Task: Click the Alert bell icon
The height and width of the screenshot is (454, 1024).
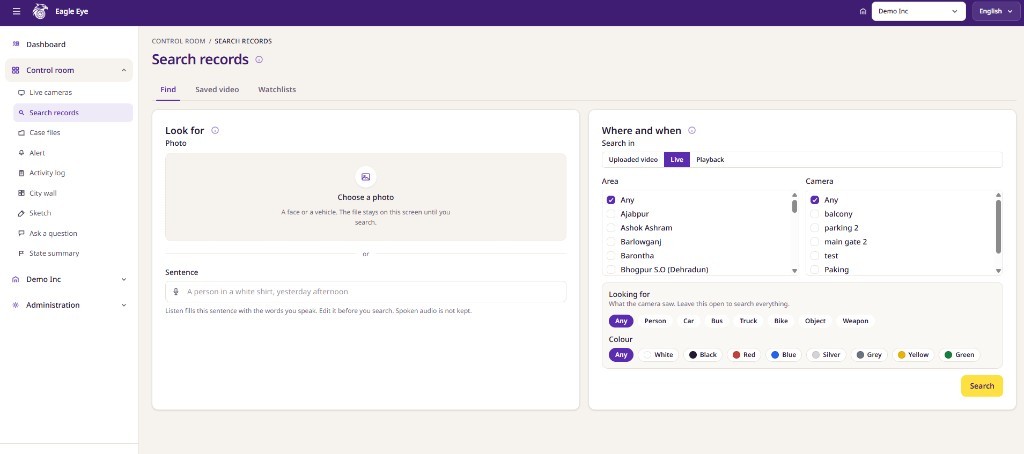Action: click(22, 153)
